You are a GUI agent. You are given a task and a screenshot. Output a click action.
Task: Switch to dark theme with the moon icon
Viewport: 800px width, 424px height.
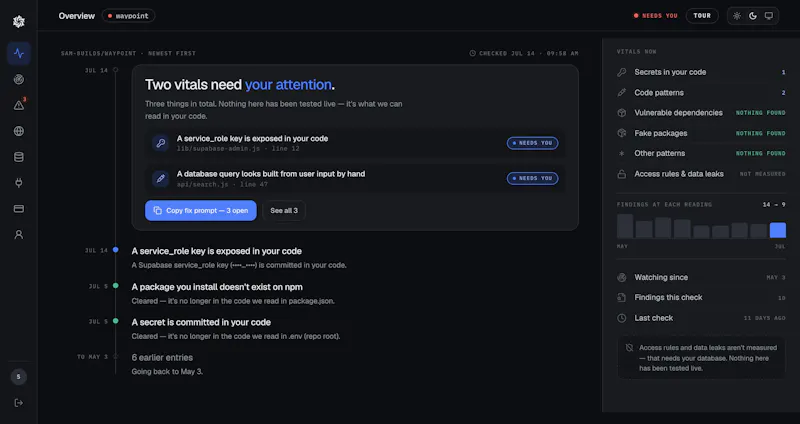click(753, 16)
